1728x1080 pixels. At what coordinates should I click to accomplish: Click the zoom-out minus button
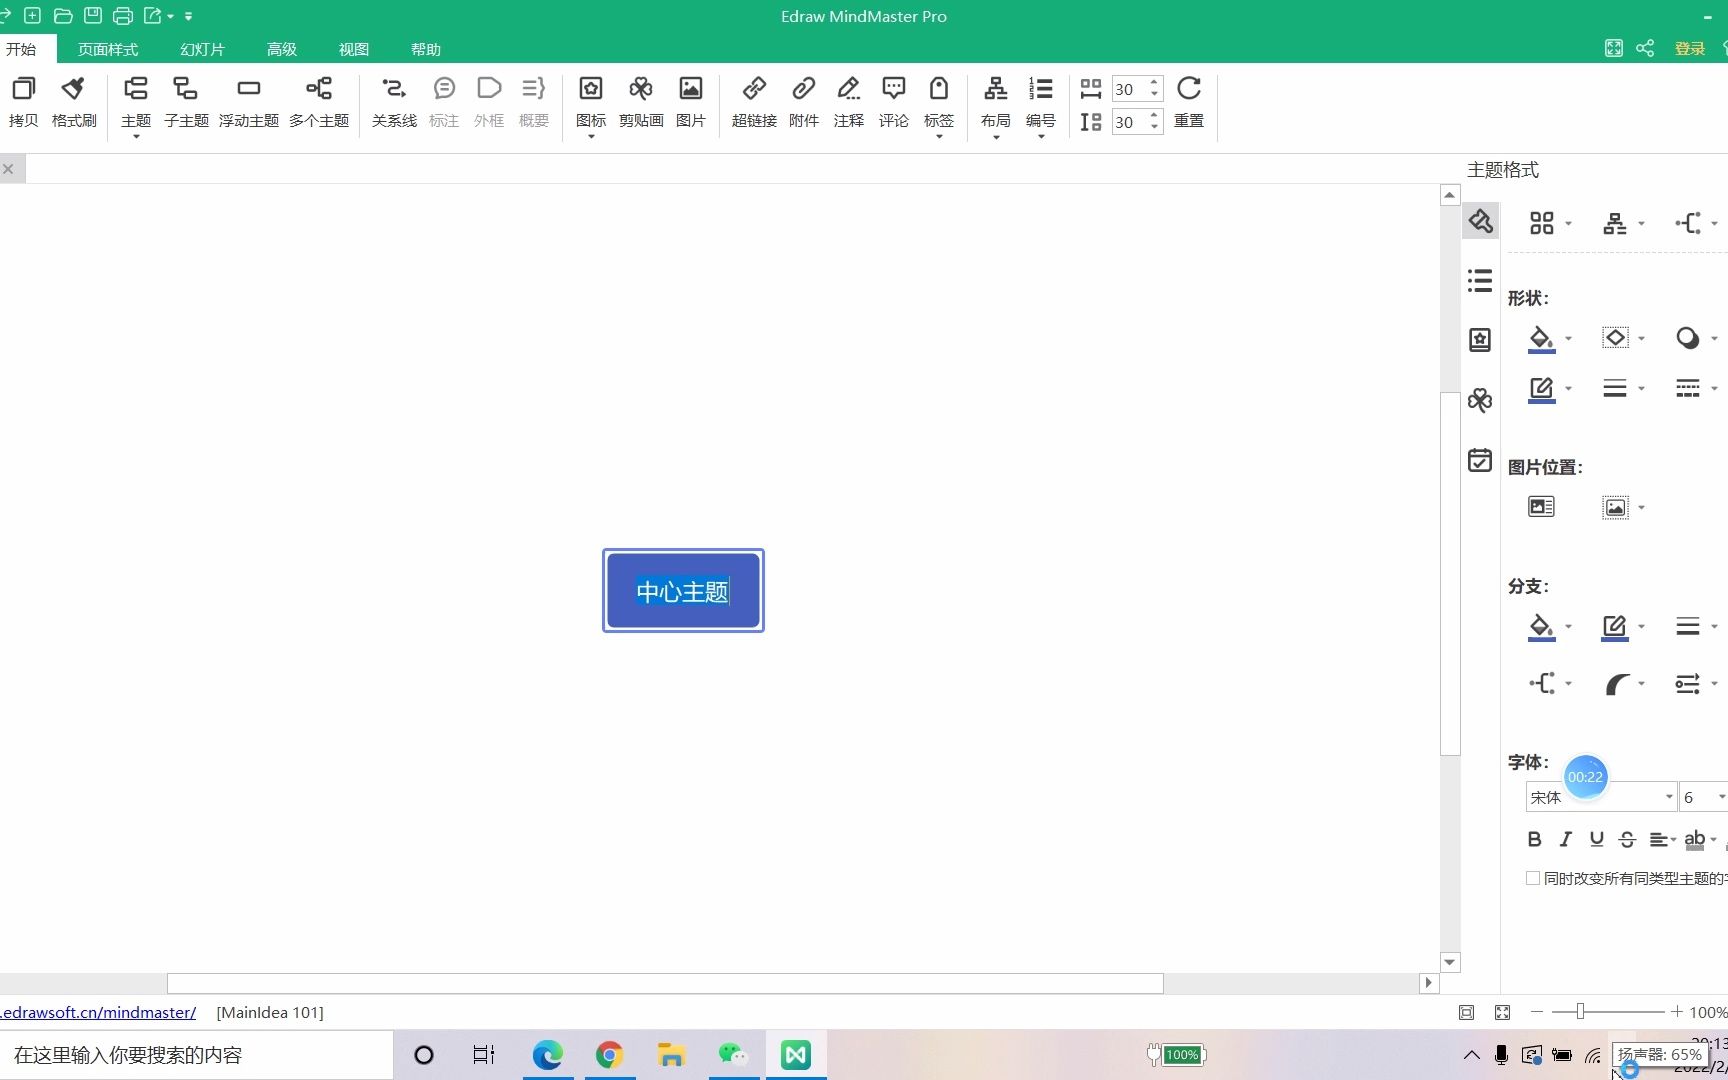1537,1012
